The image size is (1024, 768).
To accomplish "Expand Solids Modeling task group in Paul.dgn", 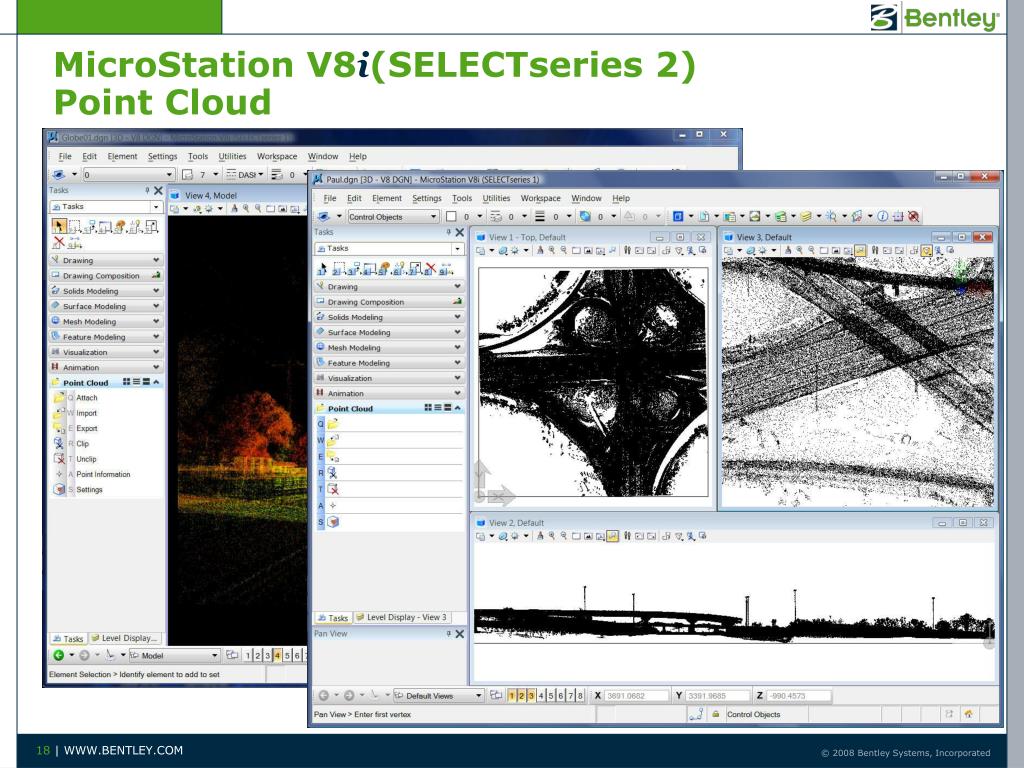I will click(x=389, y=317).
